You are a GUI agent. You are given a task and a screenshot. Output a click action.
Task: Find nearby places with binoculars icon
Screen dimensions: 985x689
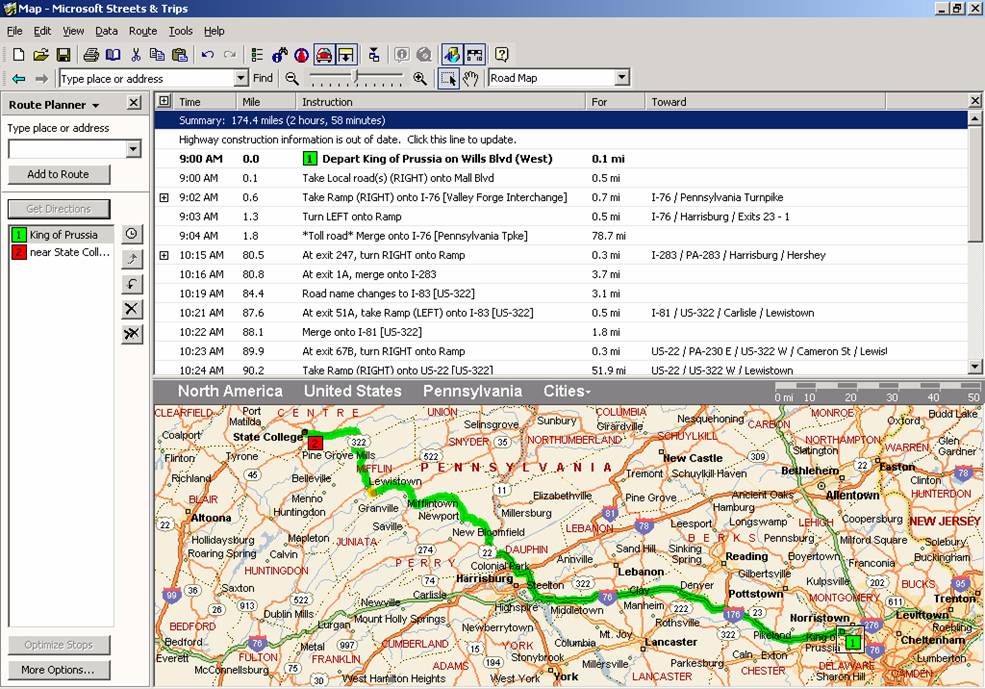[280, 55]
